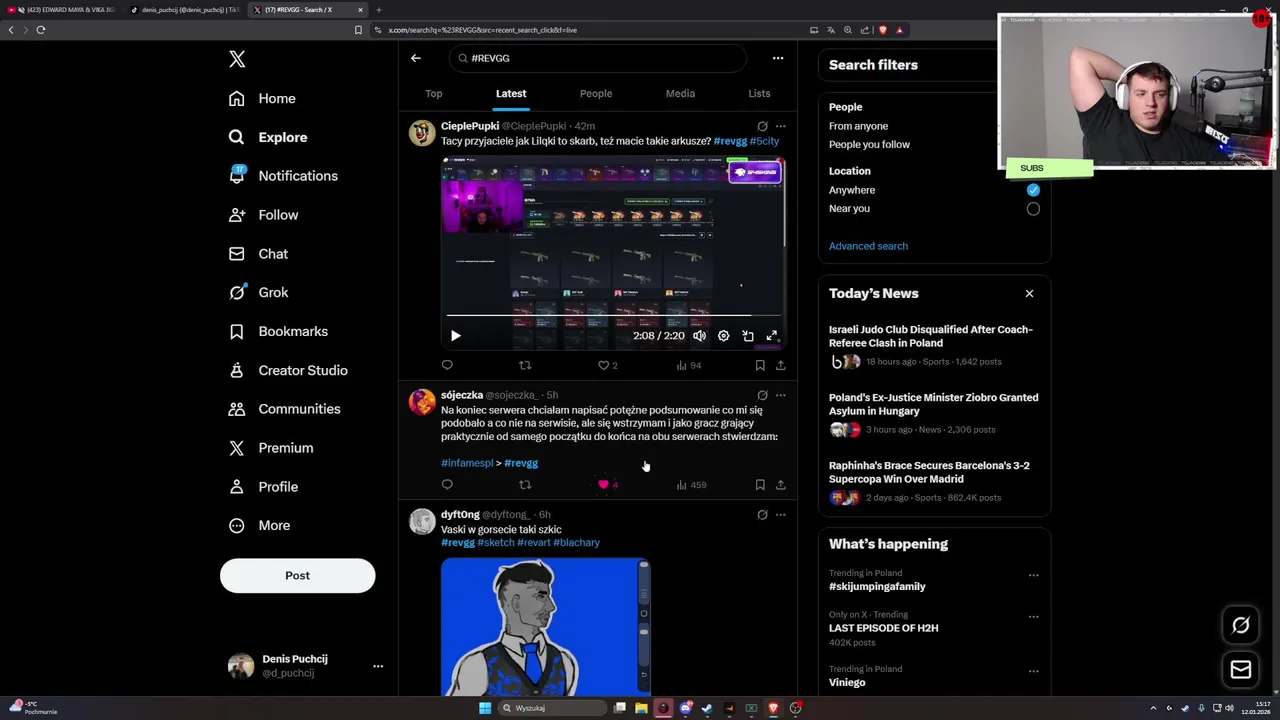Switch to the Top tab
This screenshot has width=1280, height=720.
tap(433, 94)
